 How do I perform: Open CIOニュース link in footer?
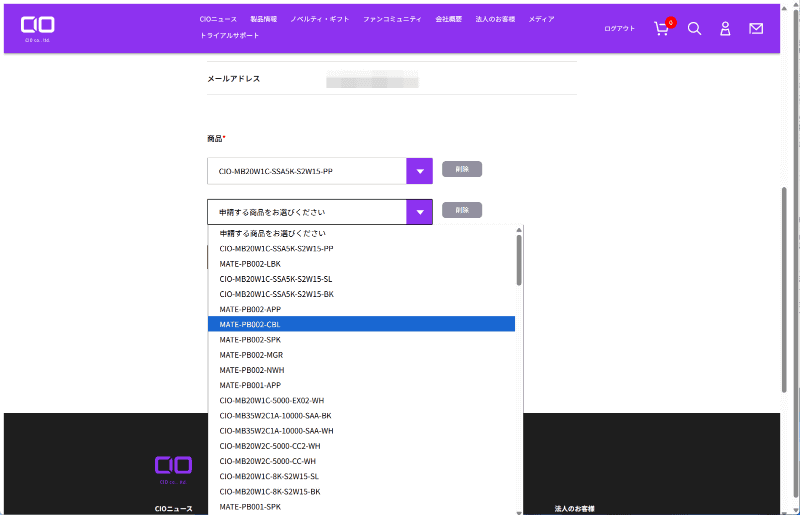click(x=173, y=509)
